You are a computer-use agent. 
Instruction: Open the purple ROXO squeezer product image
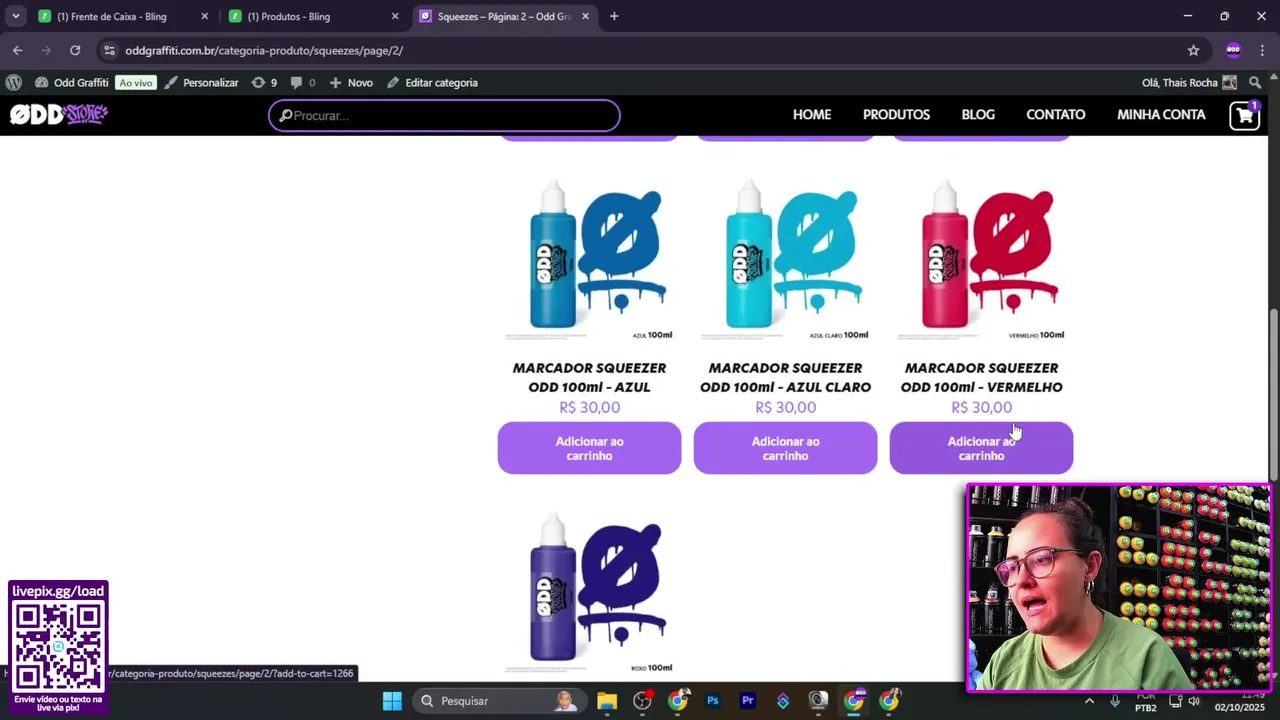point(589,593)
